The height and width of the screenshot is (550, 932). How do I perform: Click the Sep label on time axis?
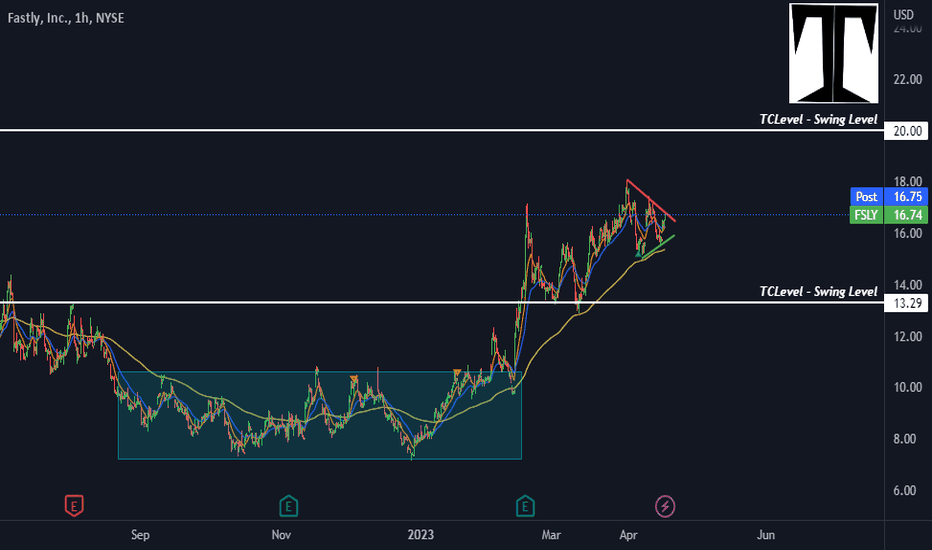coord(140,535)
